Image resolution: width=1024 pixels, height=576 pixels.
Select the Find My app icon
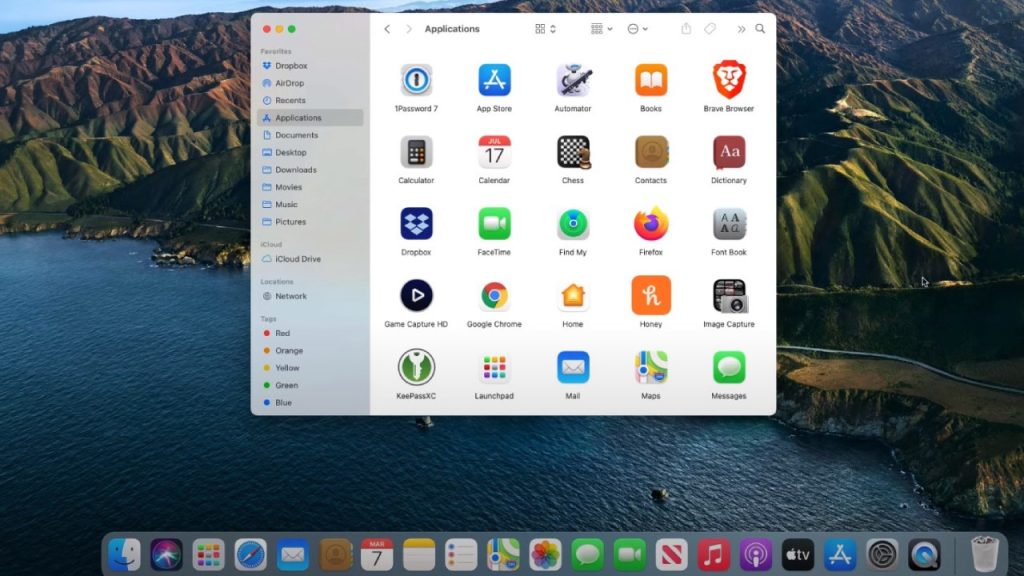(x=573, y=224)
